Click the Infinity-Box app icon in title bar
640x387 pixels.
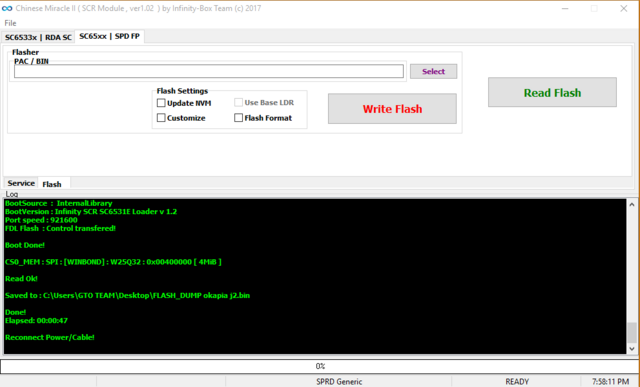coord(7,8)
